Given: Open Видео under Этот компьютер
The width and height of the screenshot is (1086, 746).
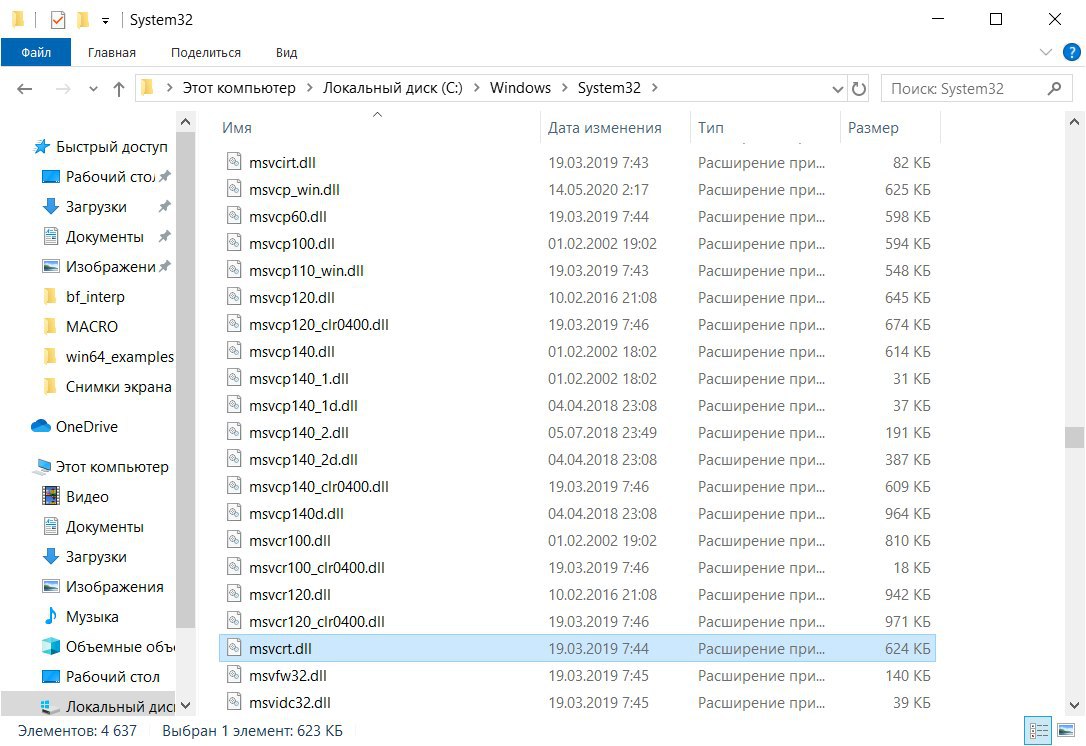Looking at the screenshot, I should point(87,497).
